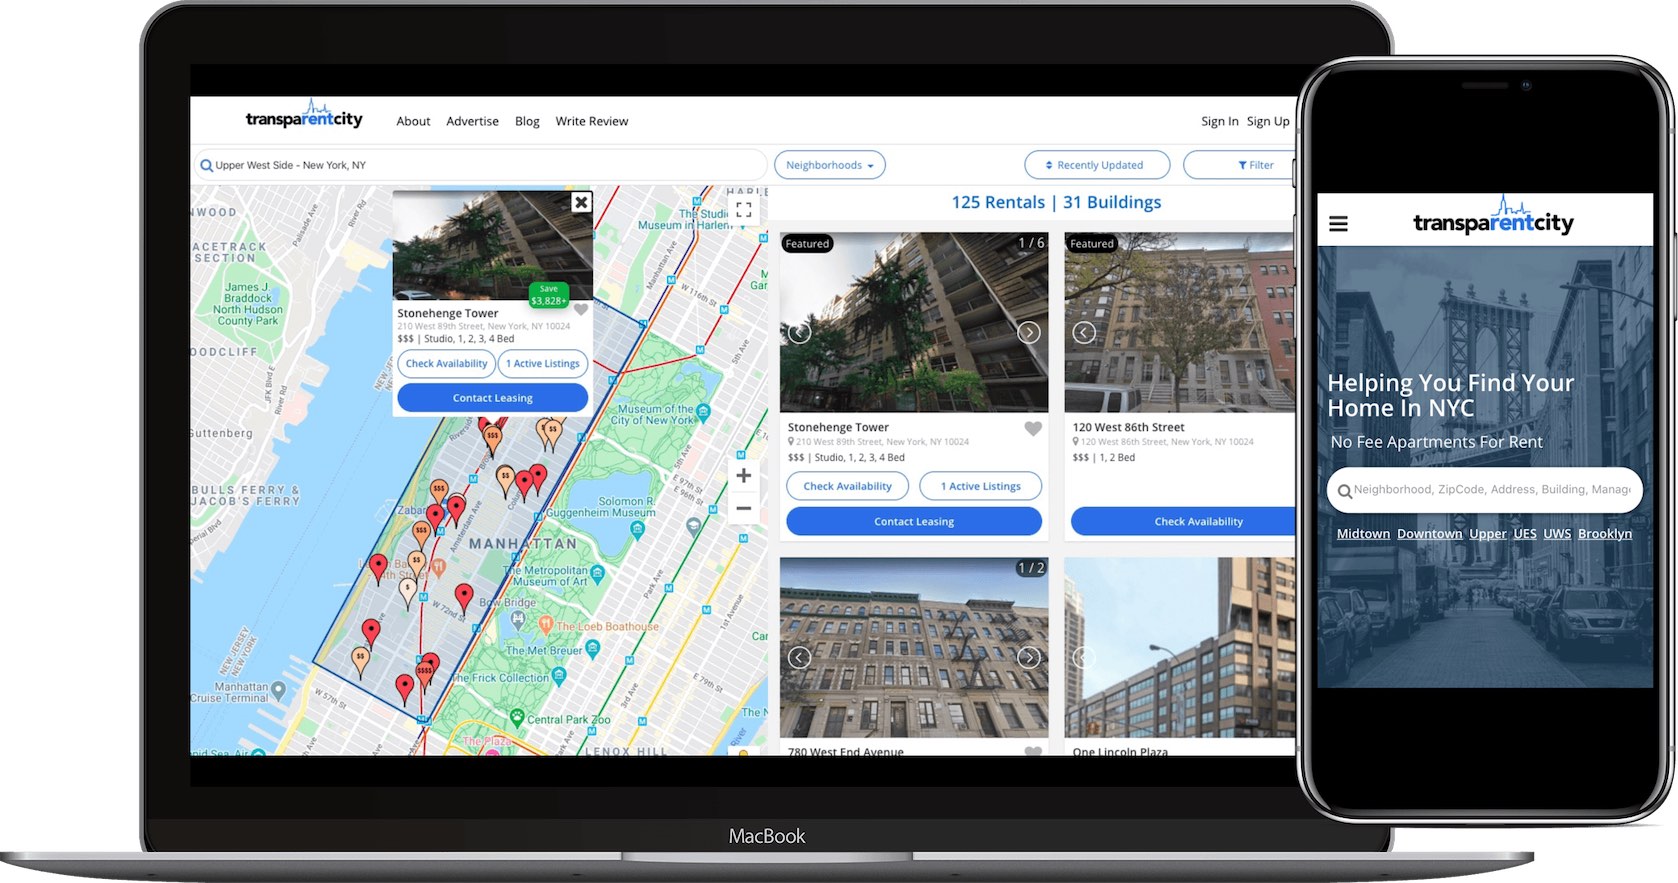Click the Metropolitan Museum of Art marker
The height and width of the screenshot is (883, 1678).
[x=598, y=574]
